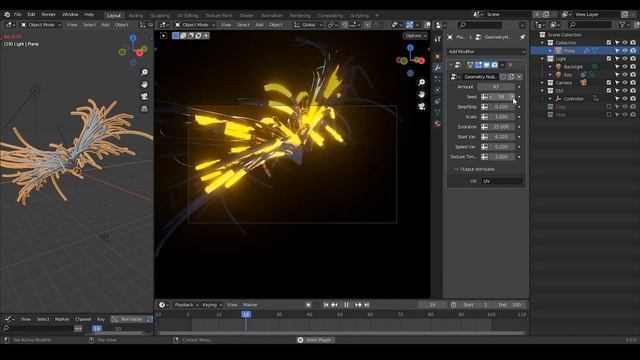Uncheck the Ctrl collection checkbox
The image size is (640, 360).
(x=609, y=91)
